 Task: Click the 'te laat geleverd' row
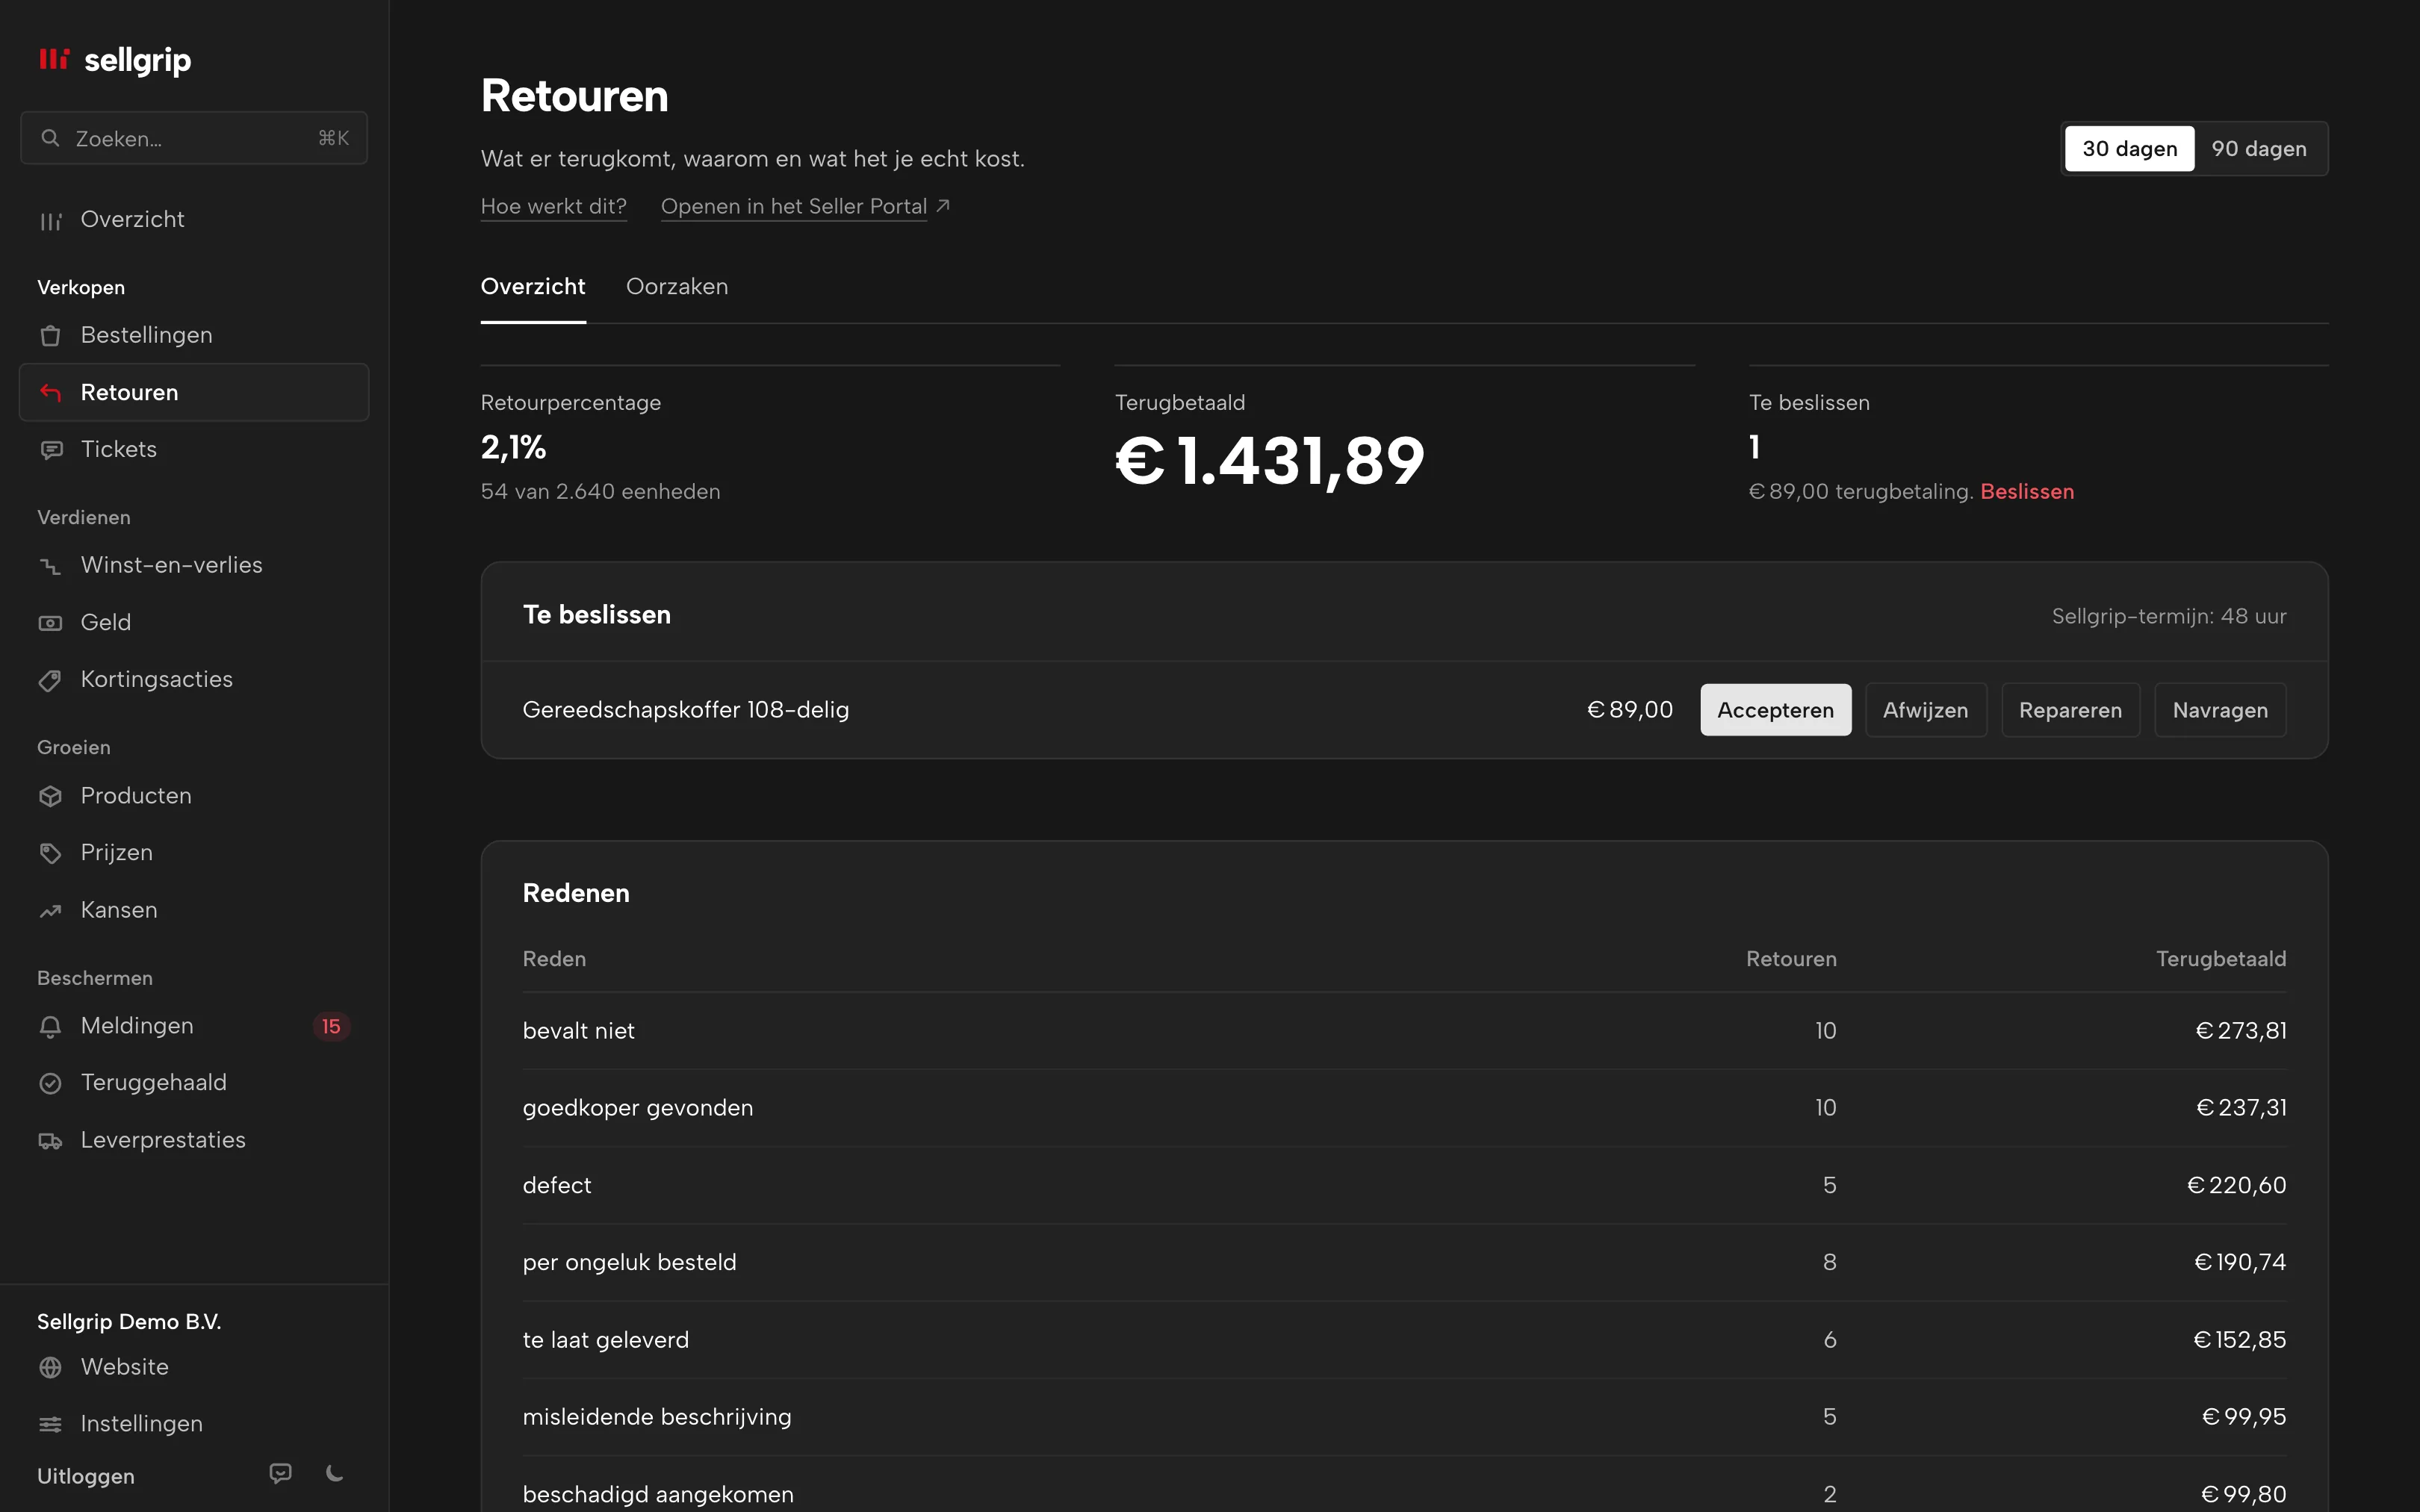tap(1404, 1340)
